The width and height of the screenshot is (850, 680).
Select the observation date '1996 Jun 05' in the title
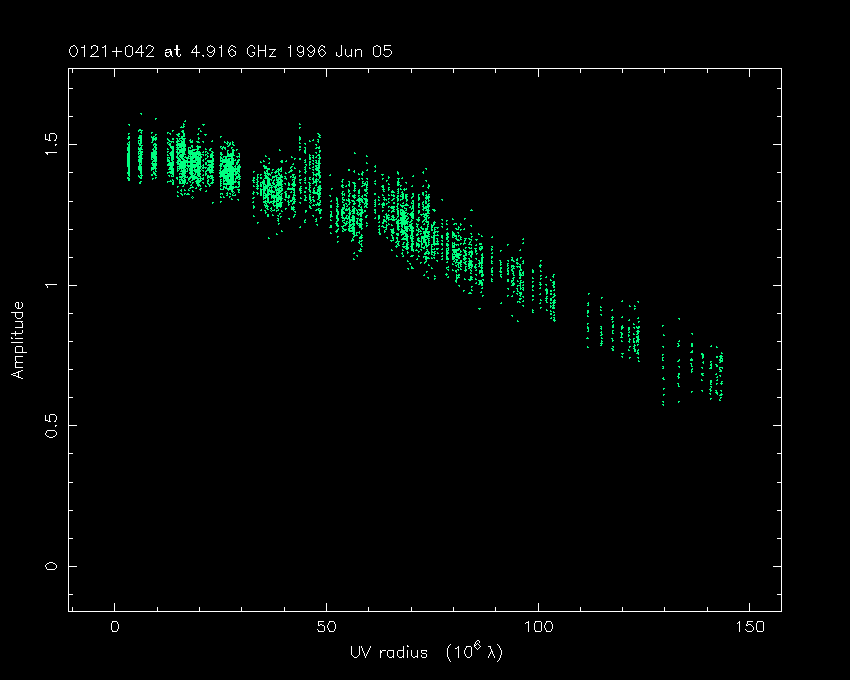338,51
